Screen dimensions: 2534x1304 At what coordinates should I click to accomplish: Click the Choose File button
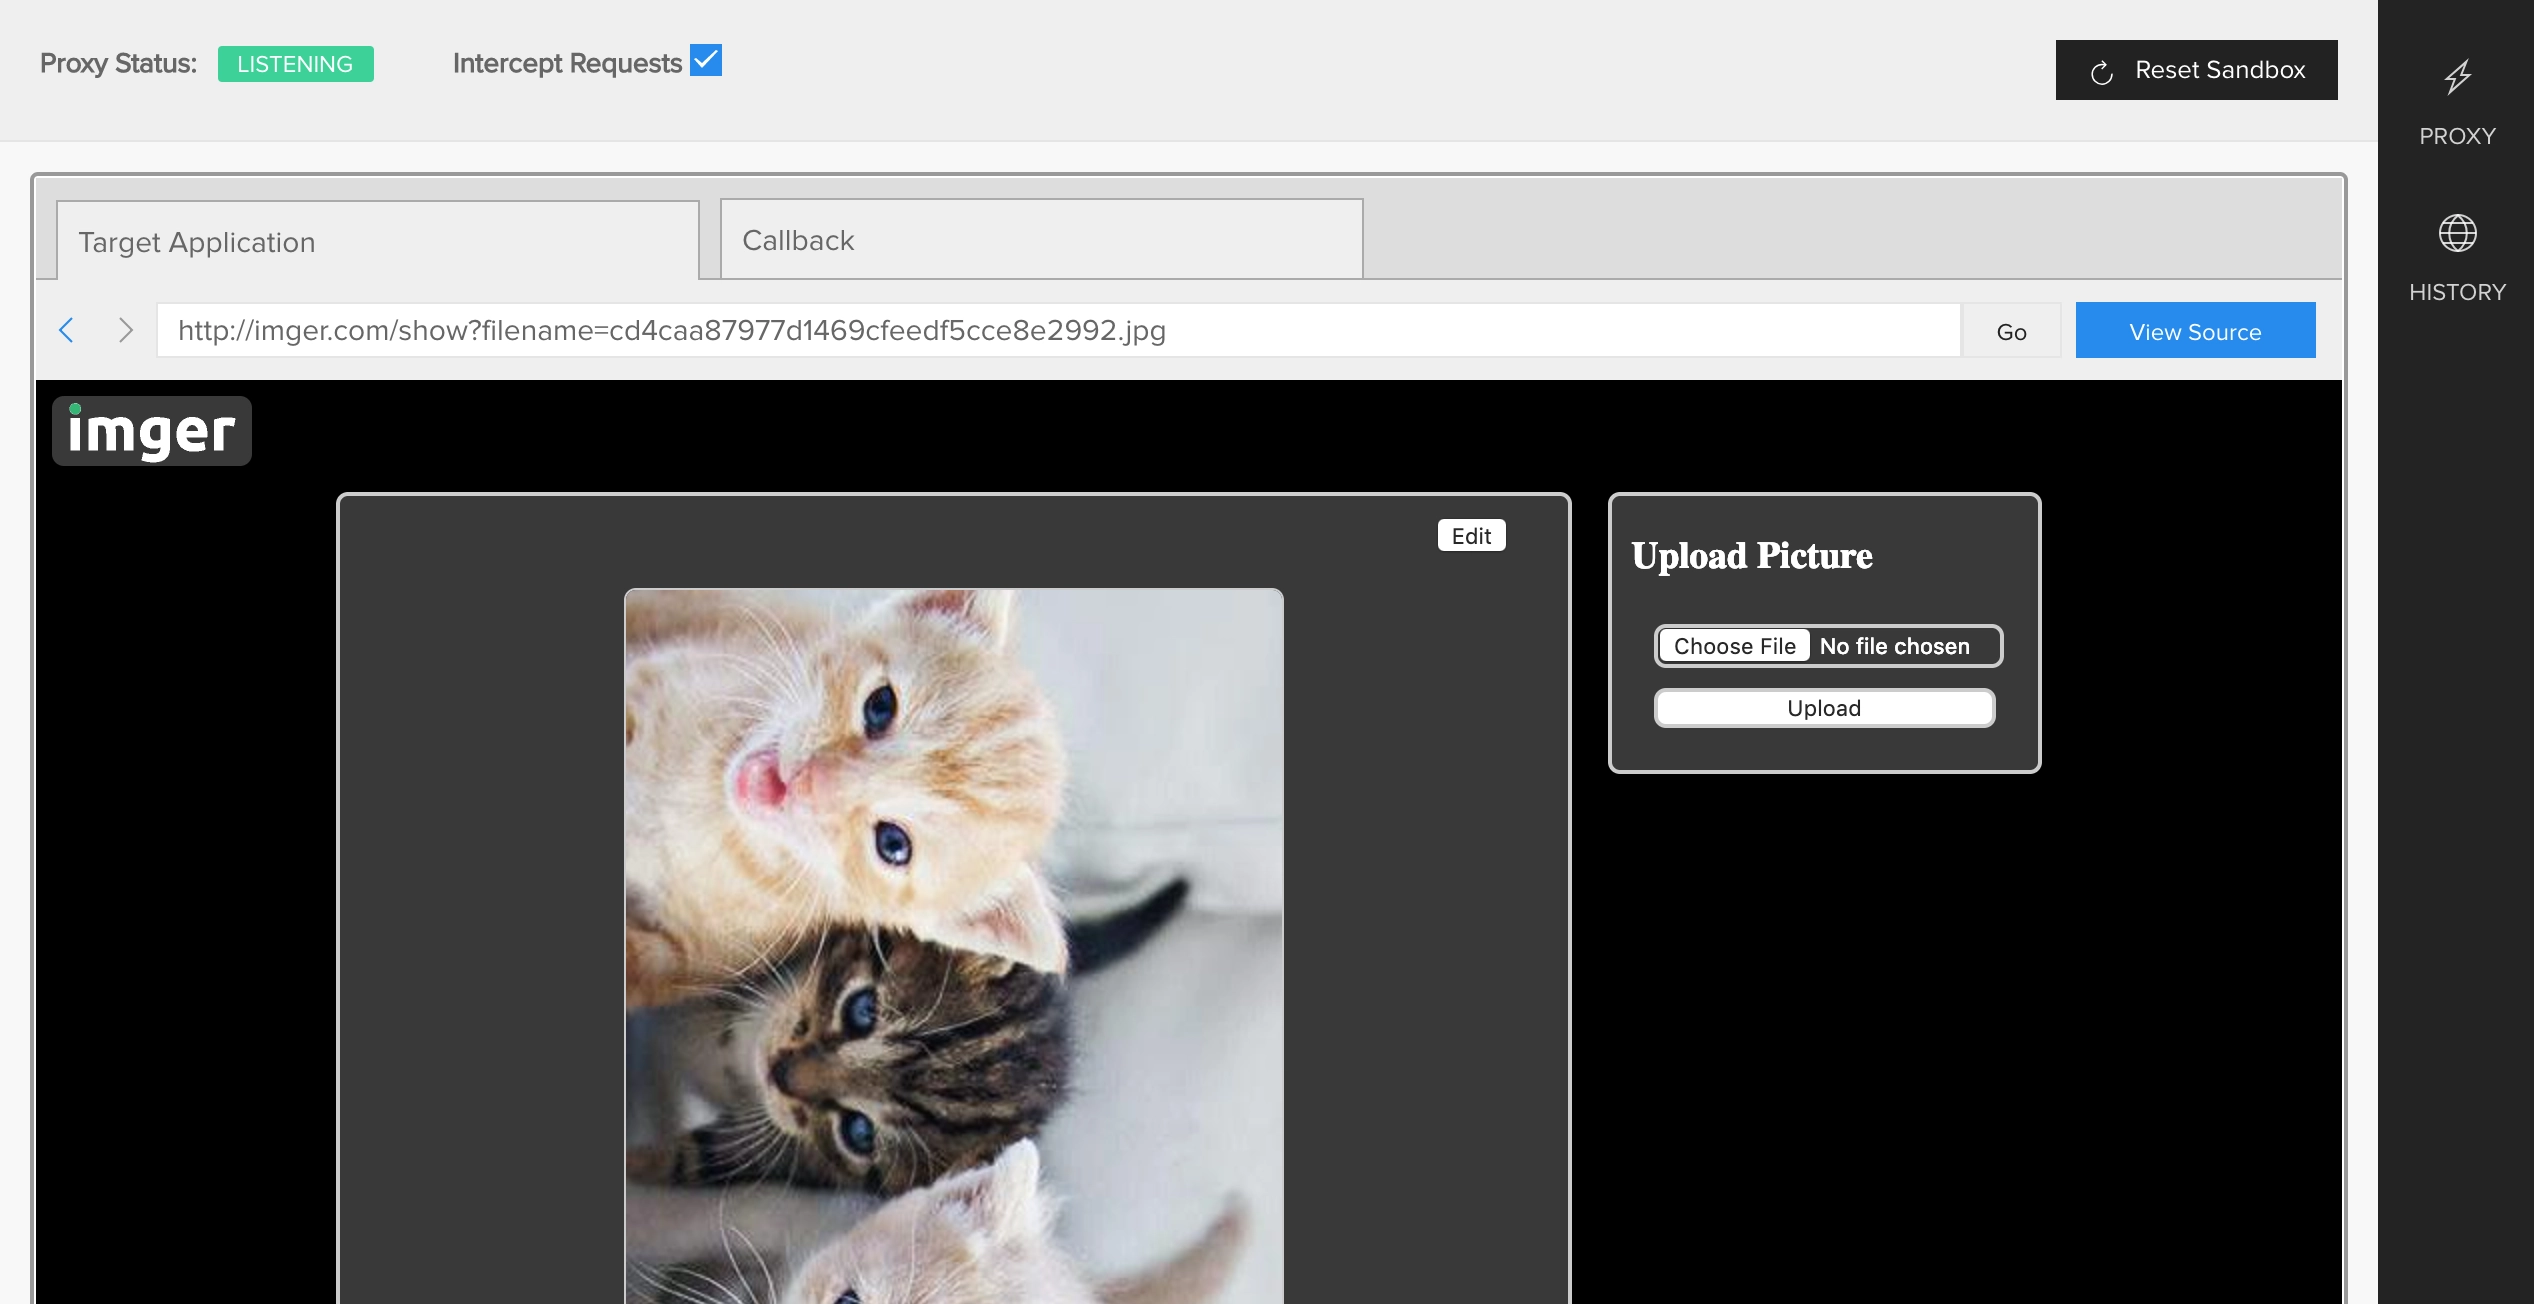pyautogui.click(x=1734, y=646)
